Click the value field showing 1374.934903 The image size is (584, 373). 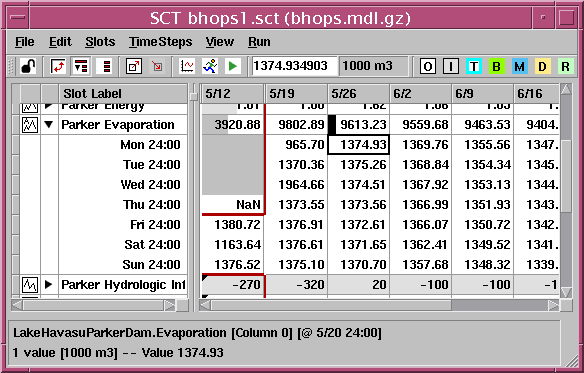pyautogui.click(x=295, y=66)
